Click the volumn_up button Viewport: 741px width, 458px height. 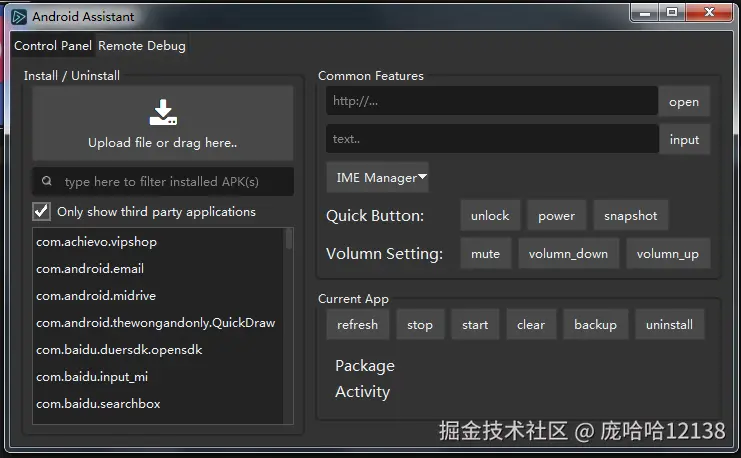(668, 254)
